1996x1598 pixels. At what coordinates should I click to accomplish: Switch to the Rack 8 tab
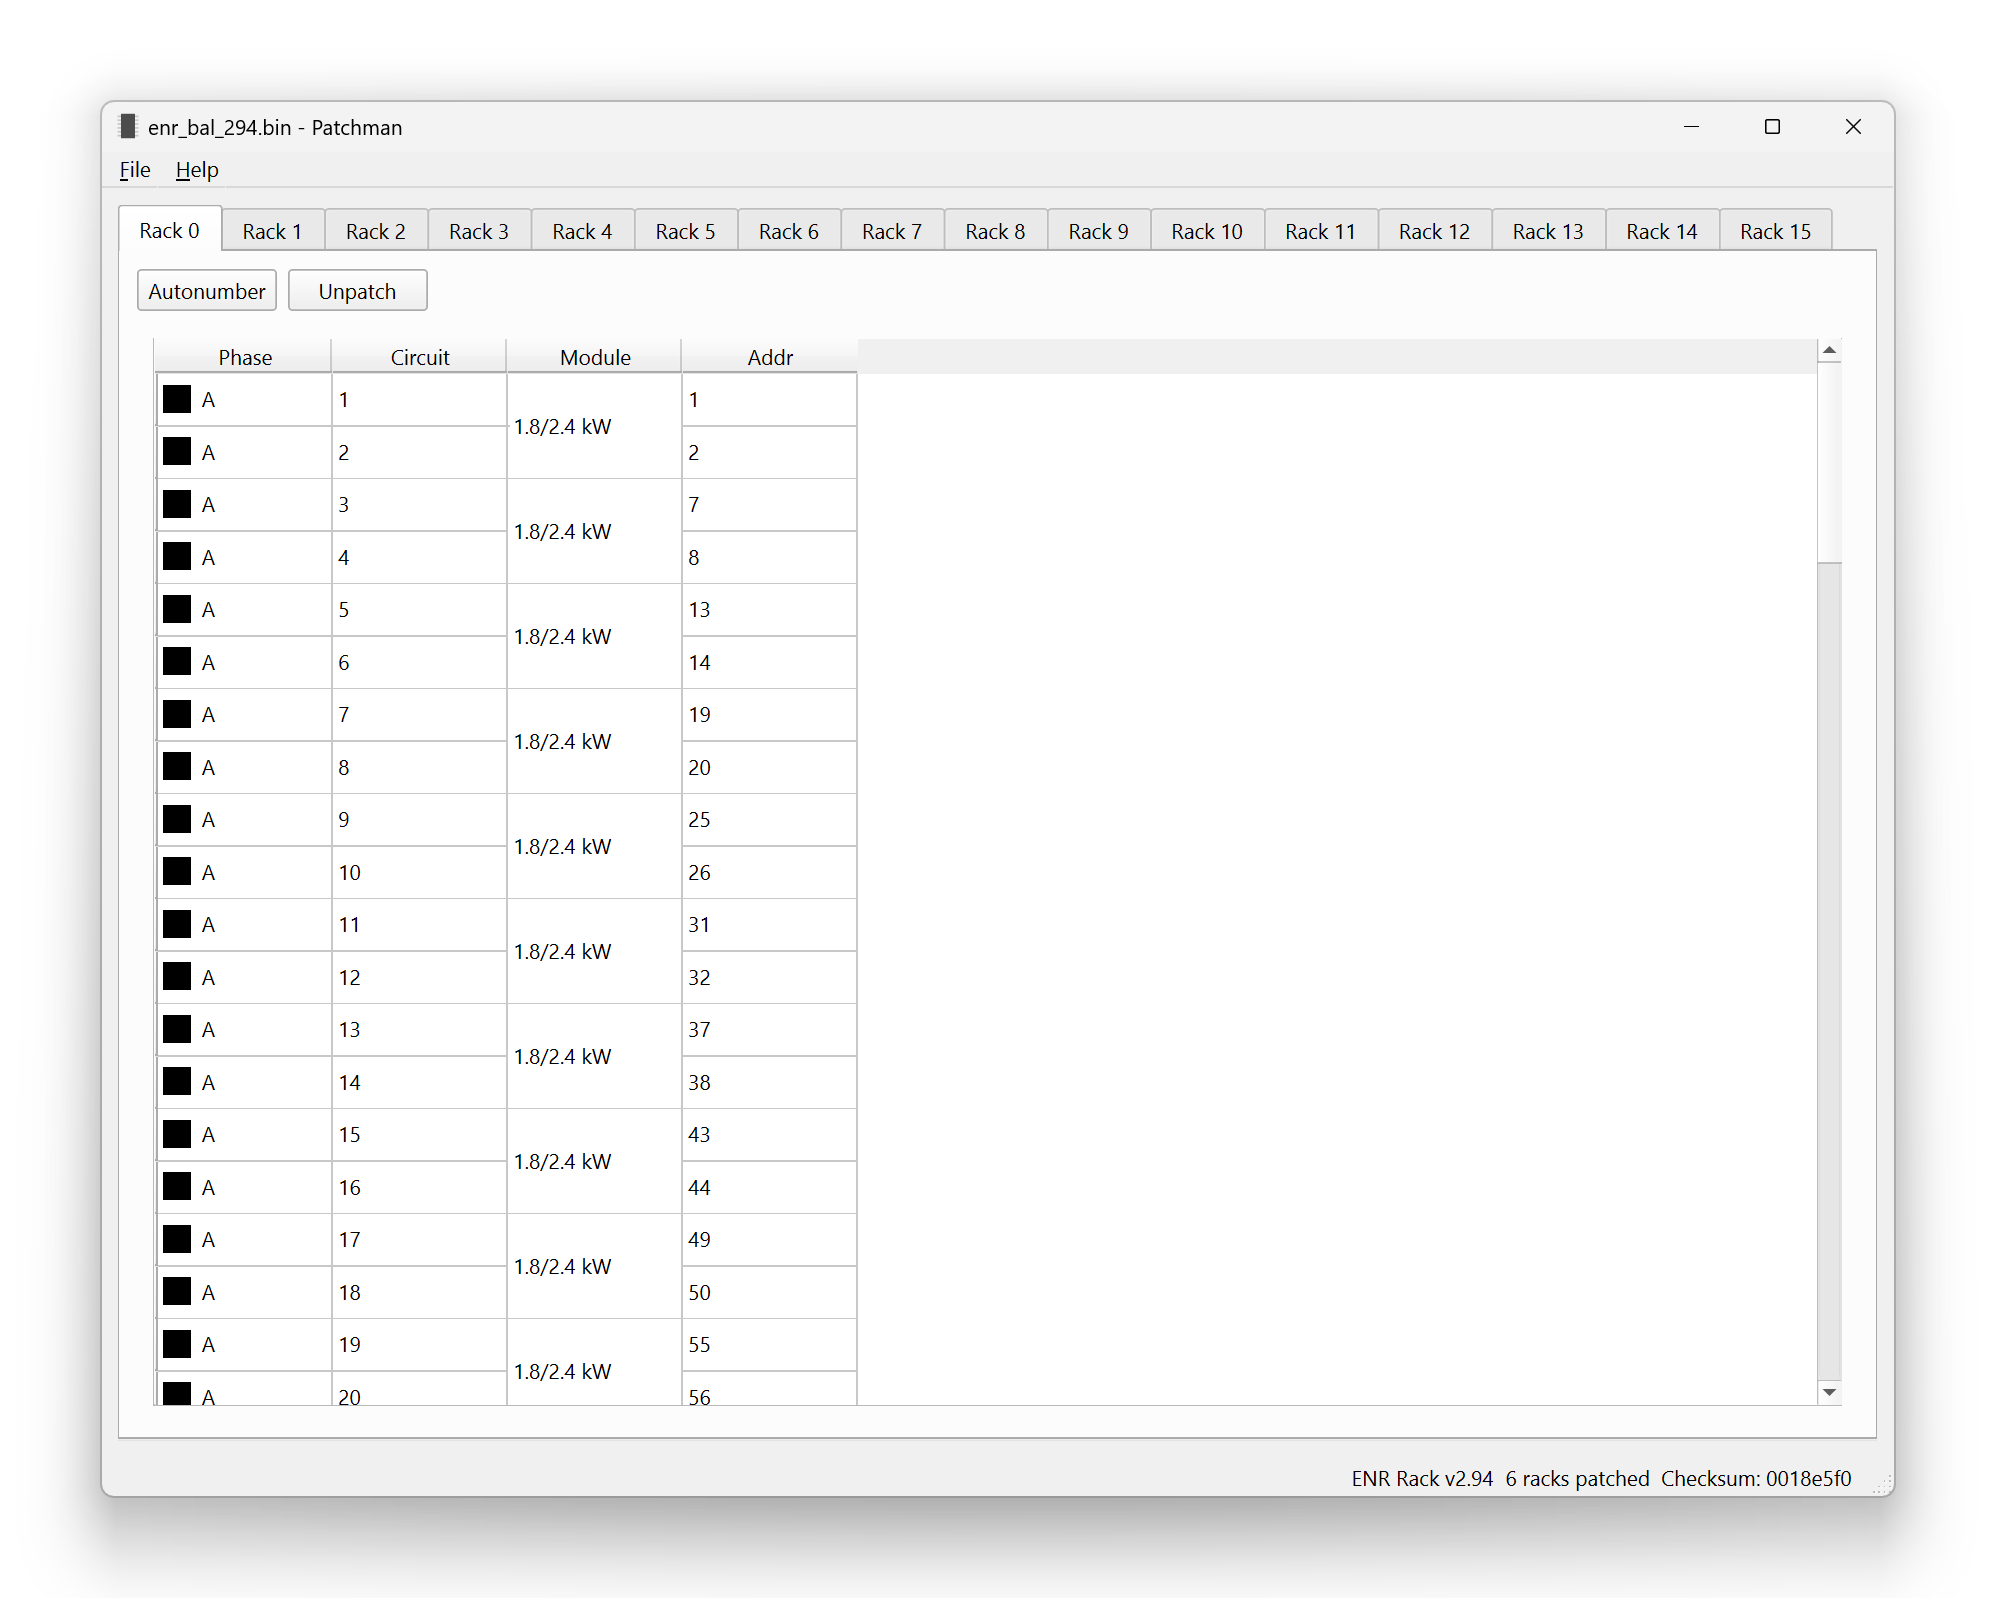[996, 231]
